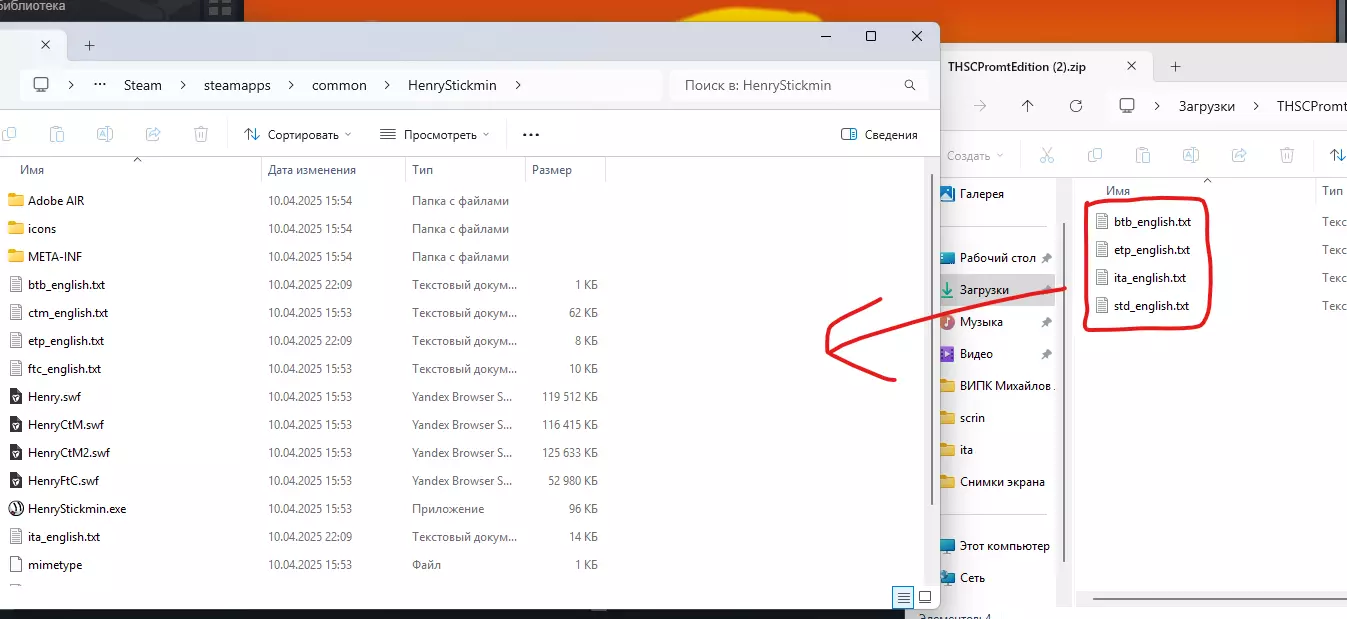Click the Sort arrows icon in the zip window
Image resolution: width=1347 pixels, height=619 pixels.
click(1337, 155)
